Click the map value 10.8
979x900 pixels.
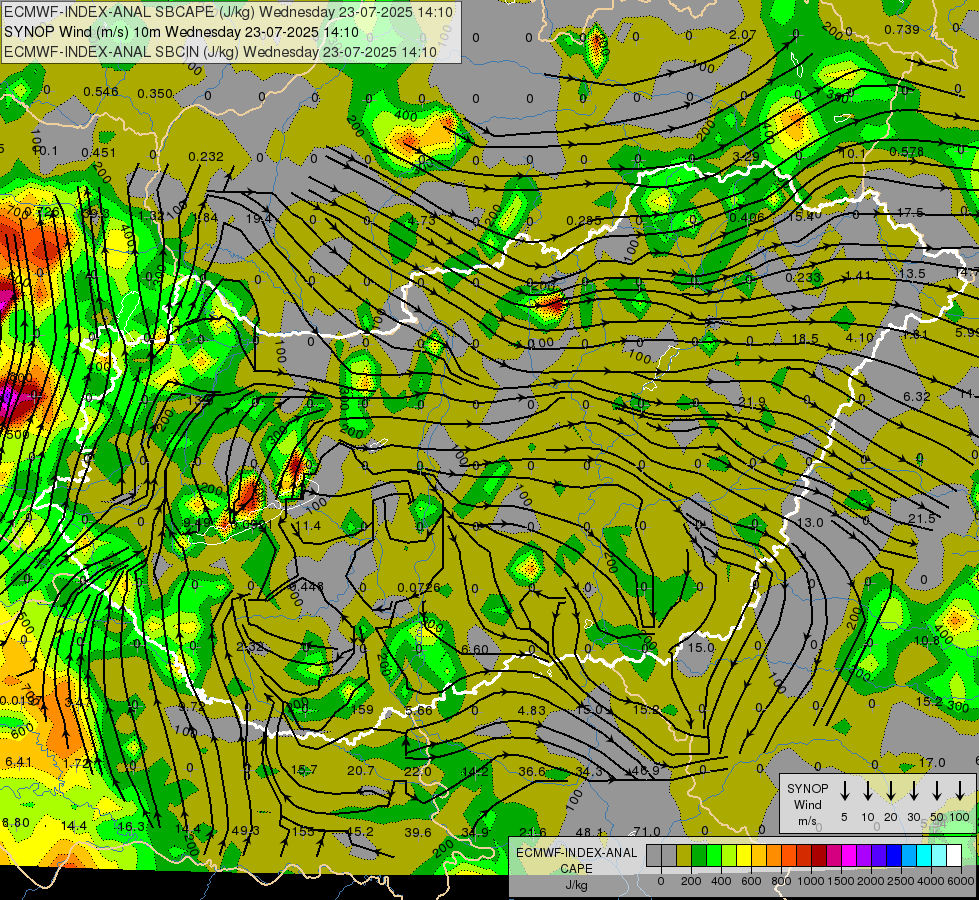click(927, 641)
